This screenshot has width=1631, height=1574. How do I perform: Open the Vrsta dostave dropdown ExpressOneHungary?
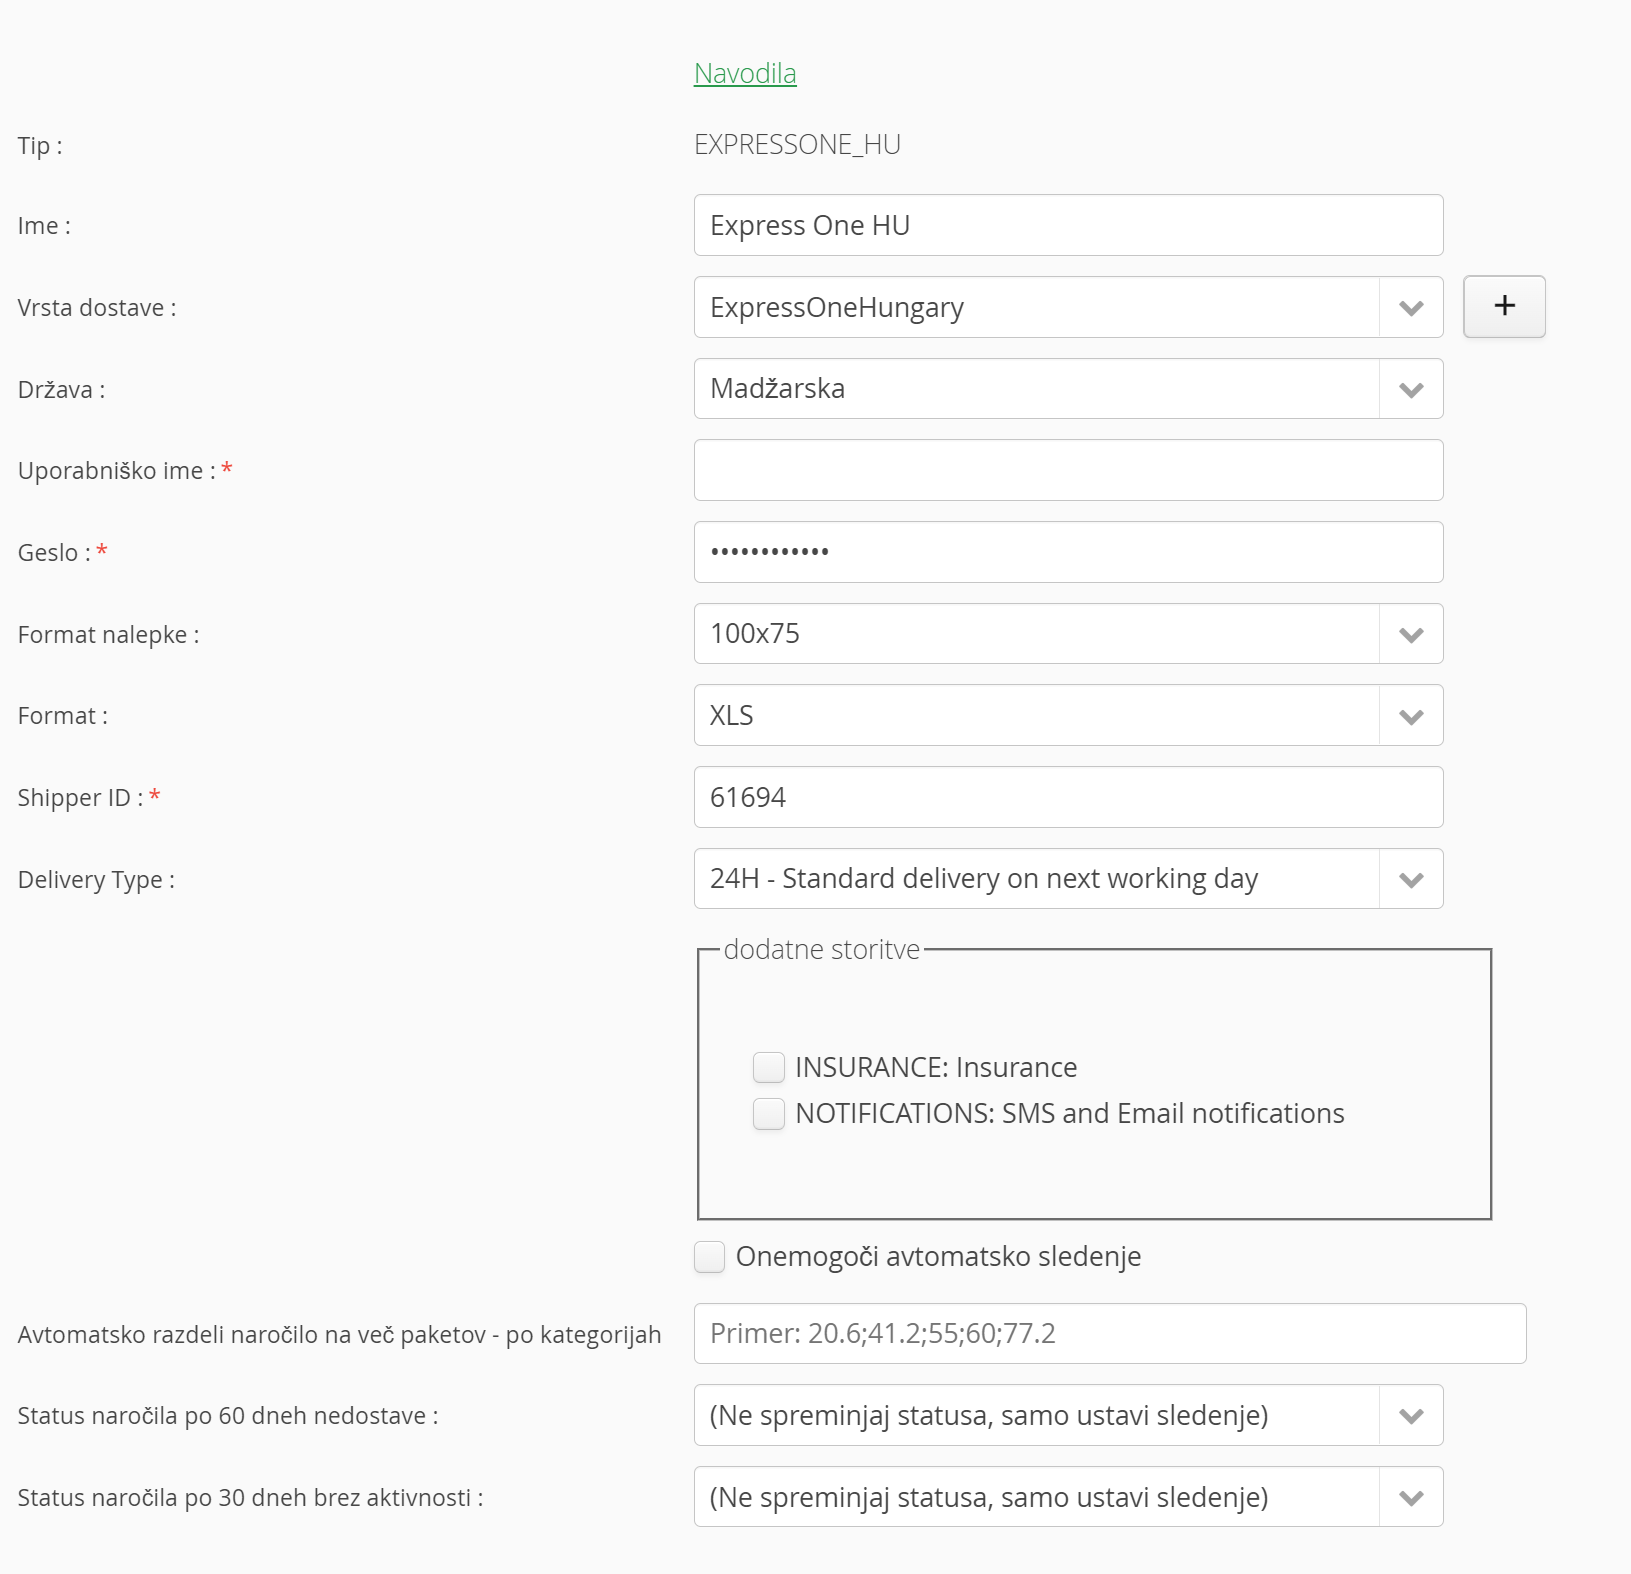(1068, 307)
